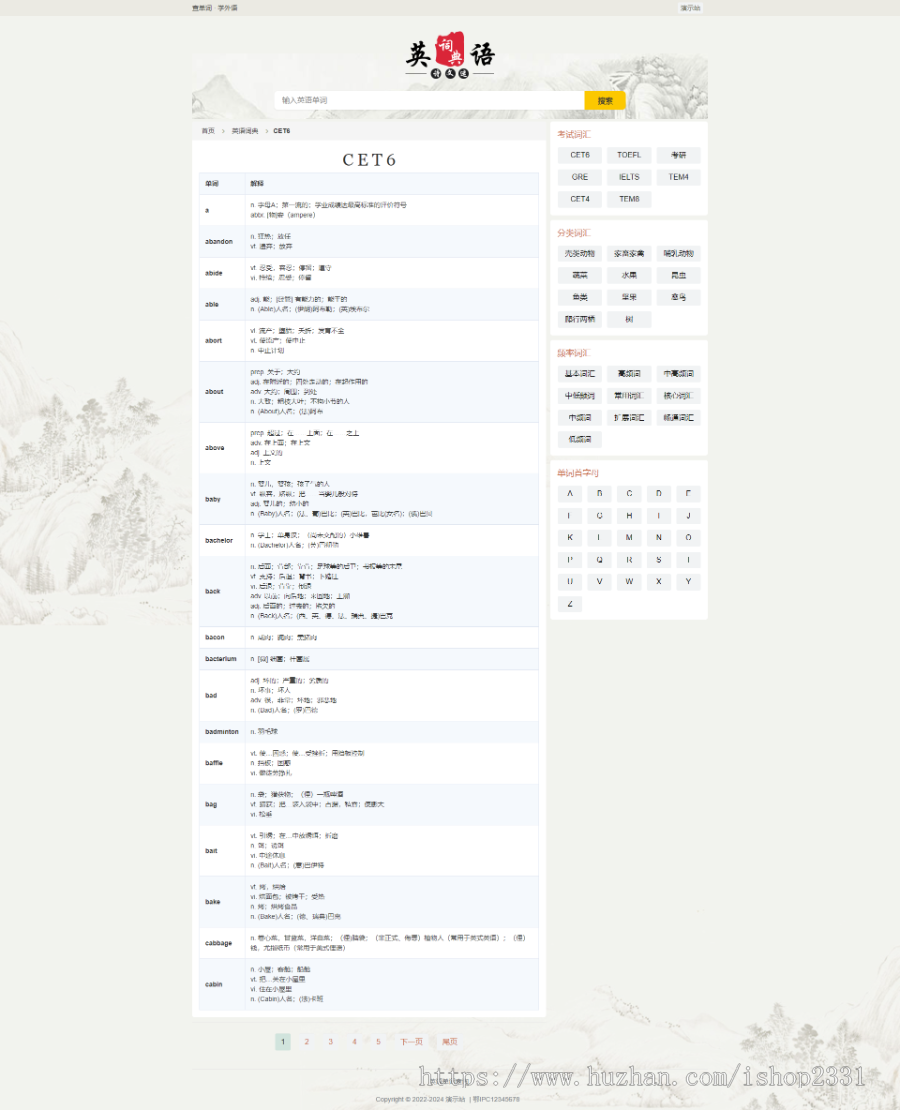
Task: Go to page 2 in pagination
Action: point(307,1042)
